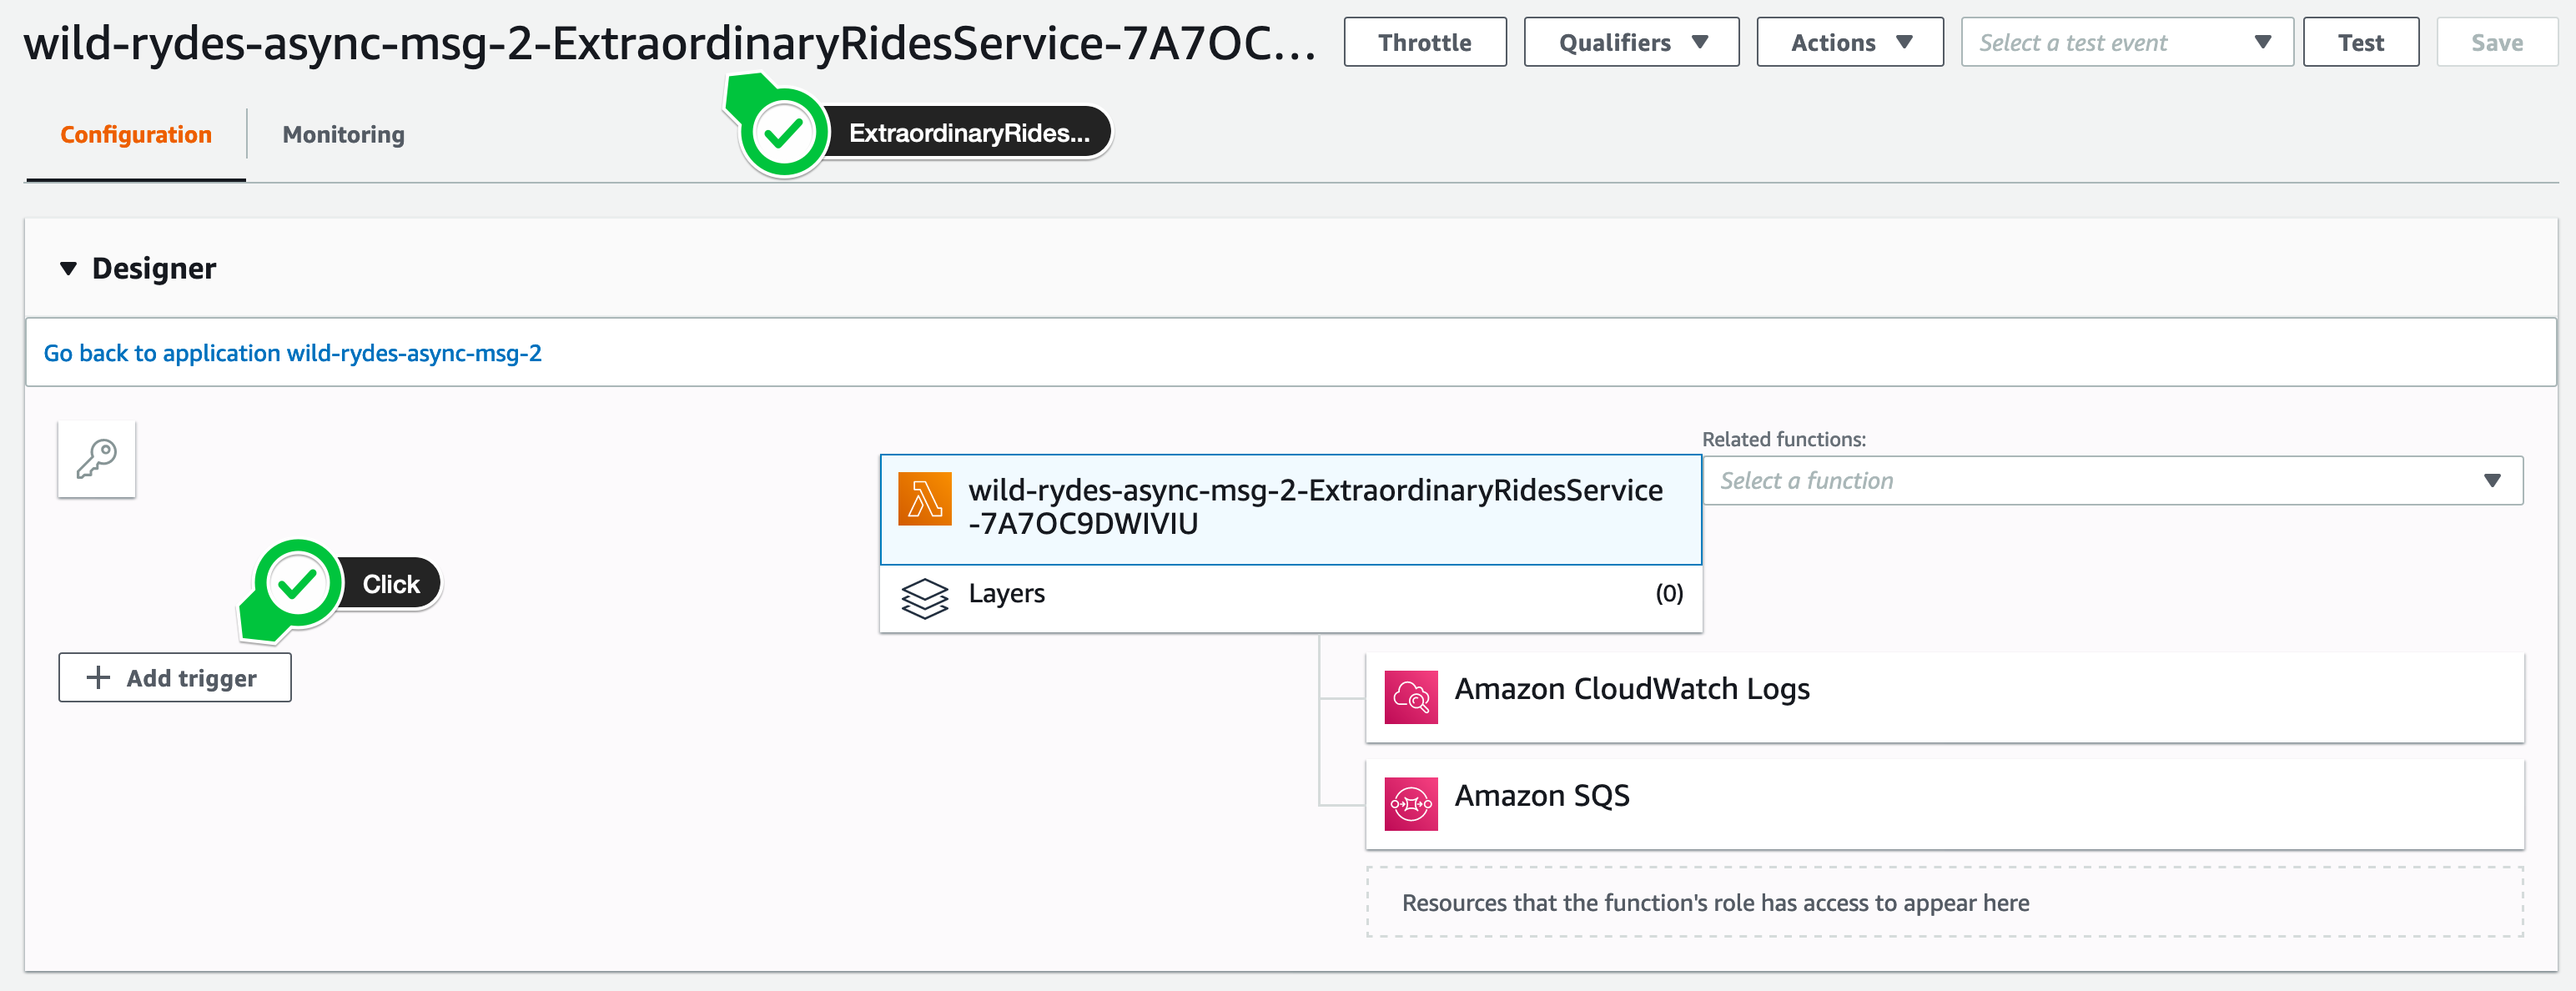Open the Qualifiers dropdown
The width and height of the screenshot is (2576, 991).
[1631, 42]
